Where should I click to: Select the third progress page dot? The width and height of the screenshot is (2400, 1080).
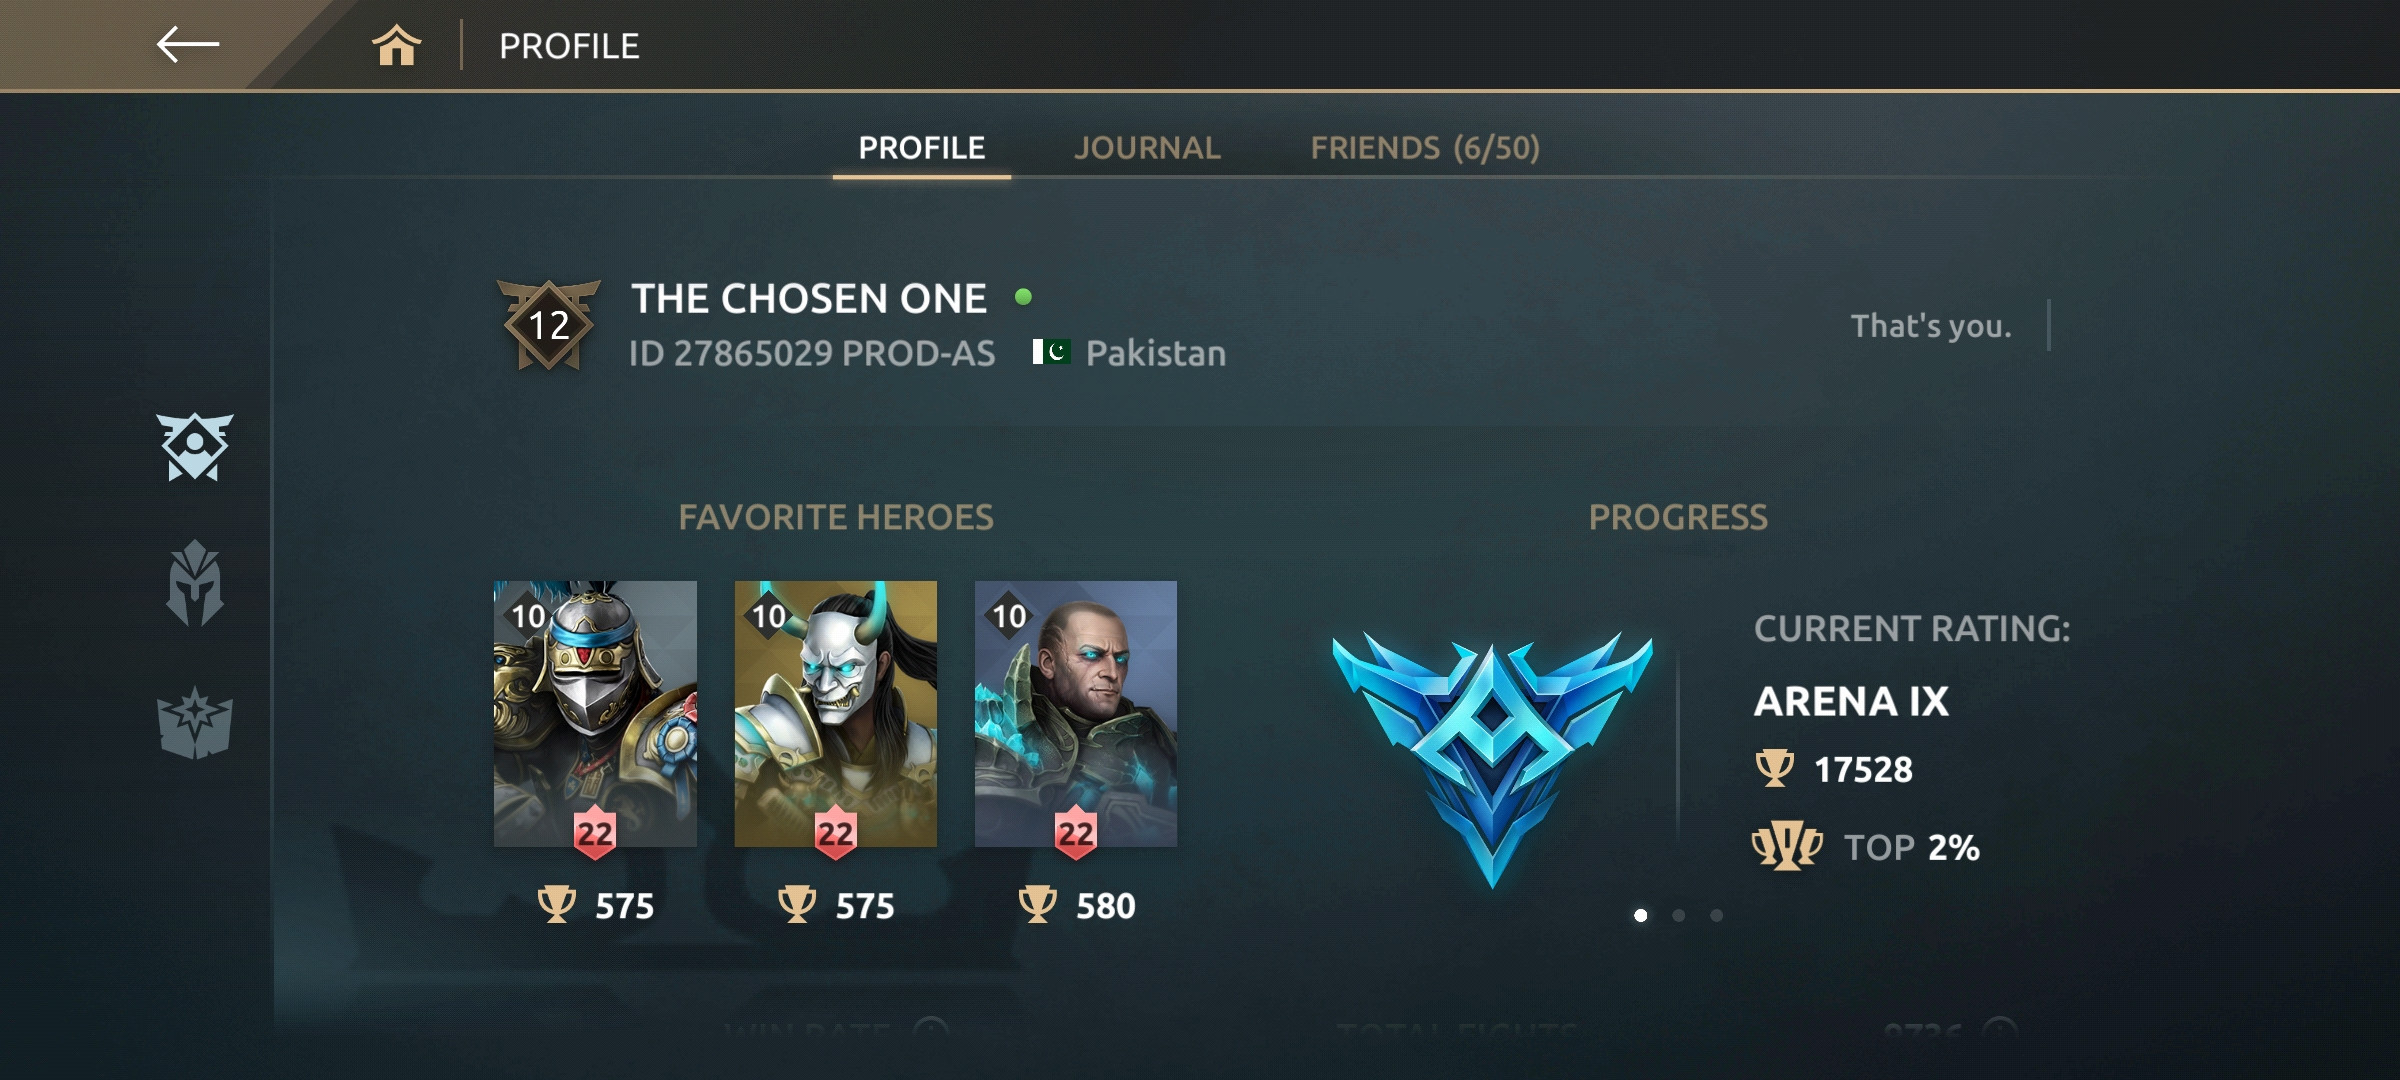coord(1716,915)
